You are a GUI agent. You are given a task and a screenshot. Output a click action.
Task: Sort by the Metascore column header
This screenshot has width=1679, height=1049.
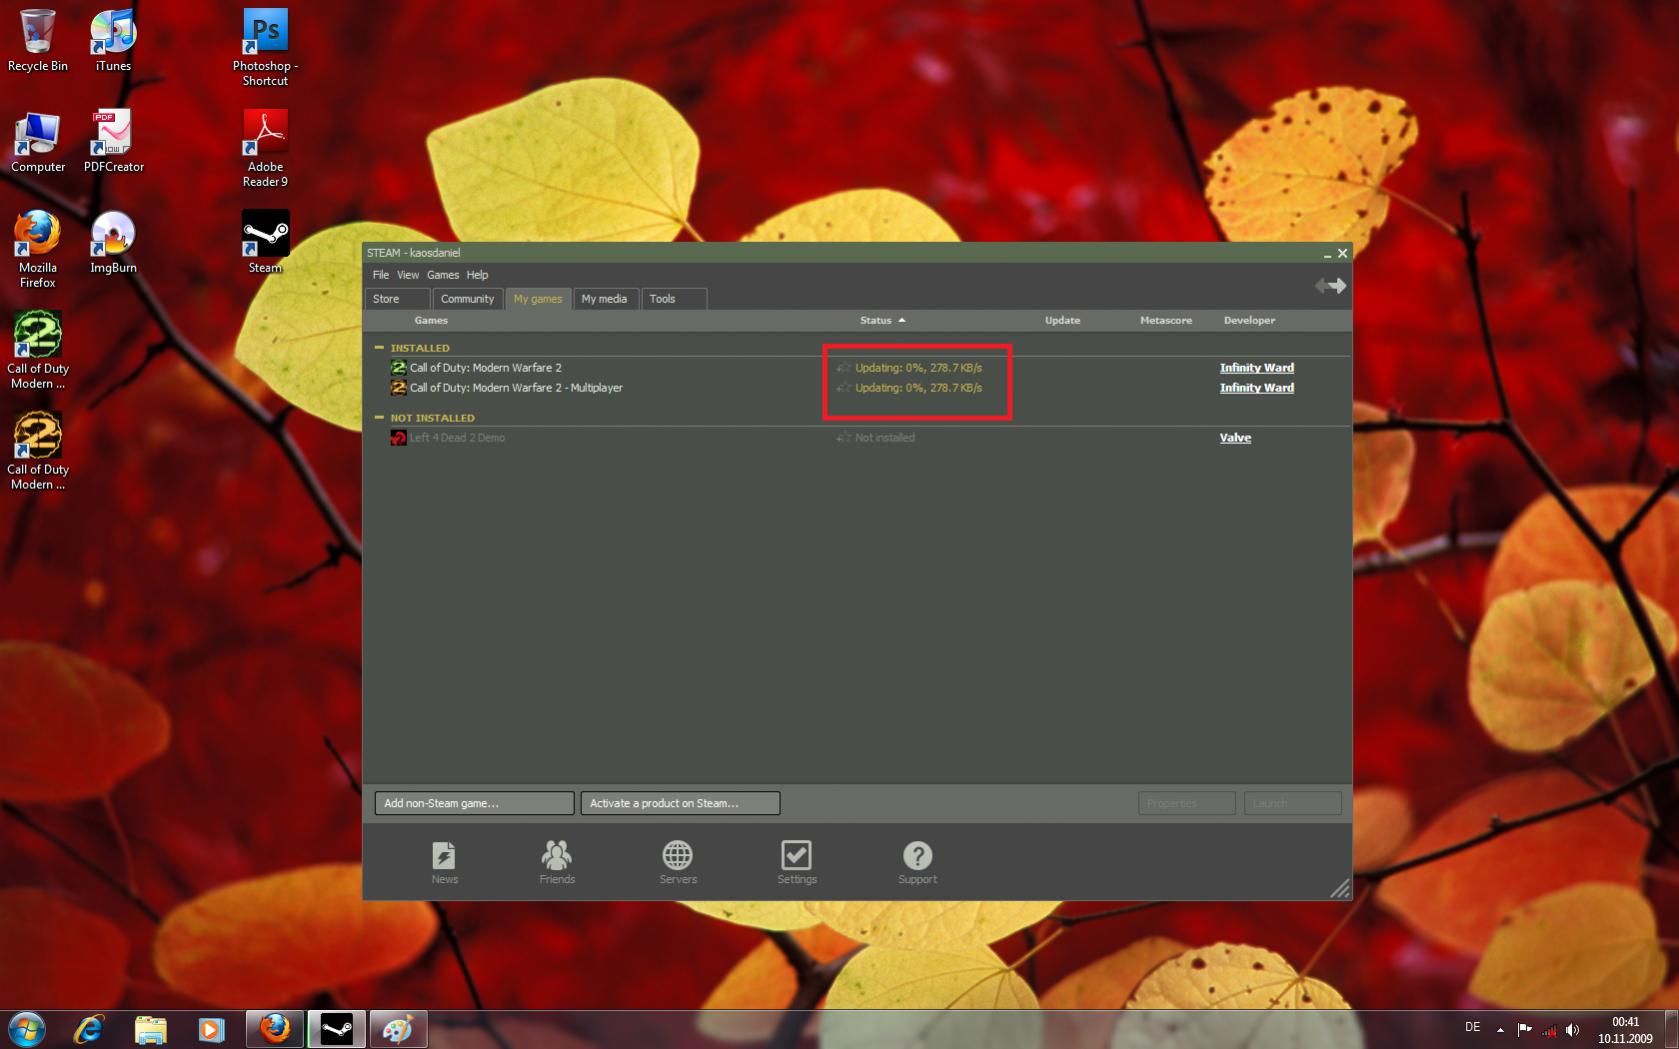pos(1166,320)
